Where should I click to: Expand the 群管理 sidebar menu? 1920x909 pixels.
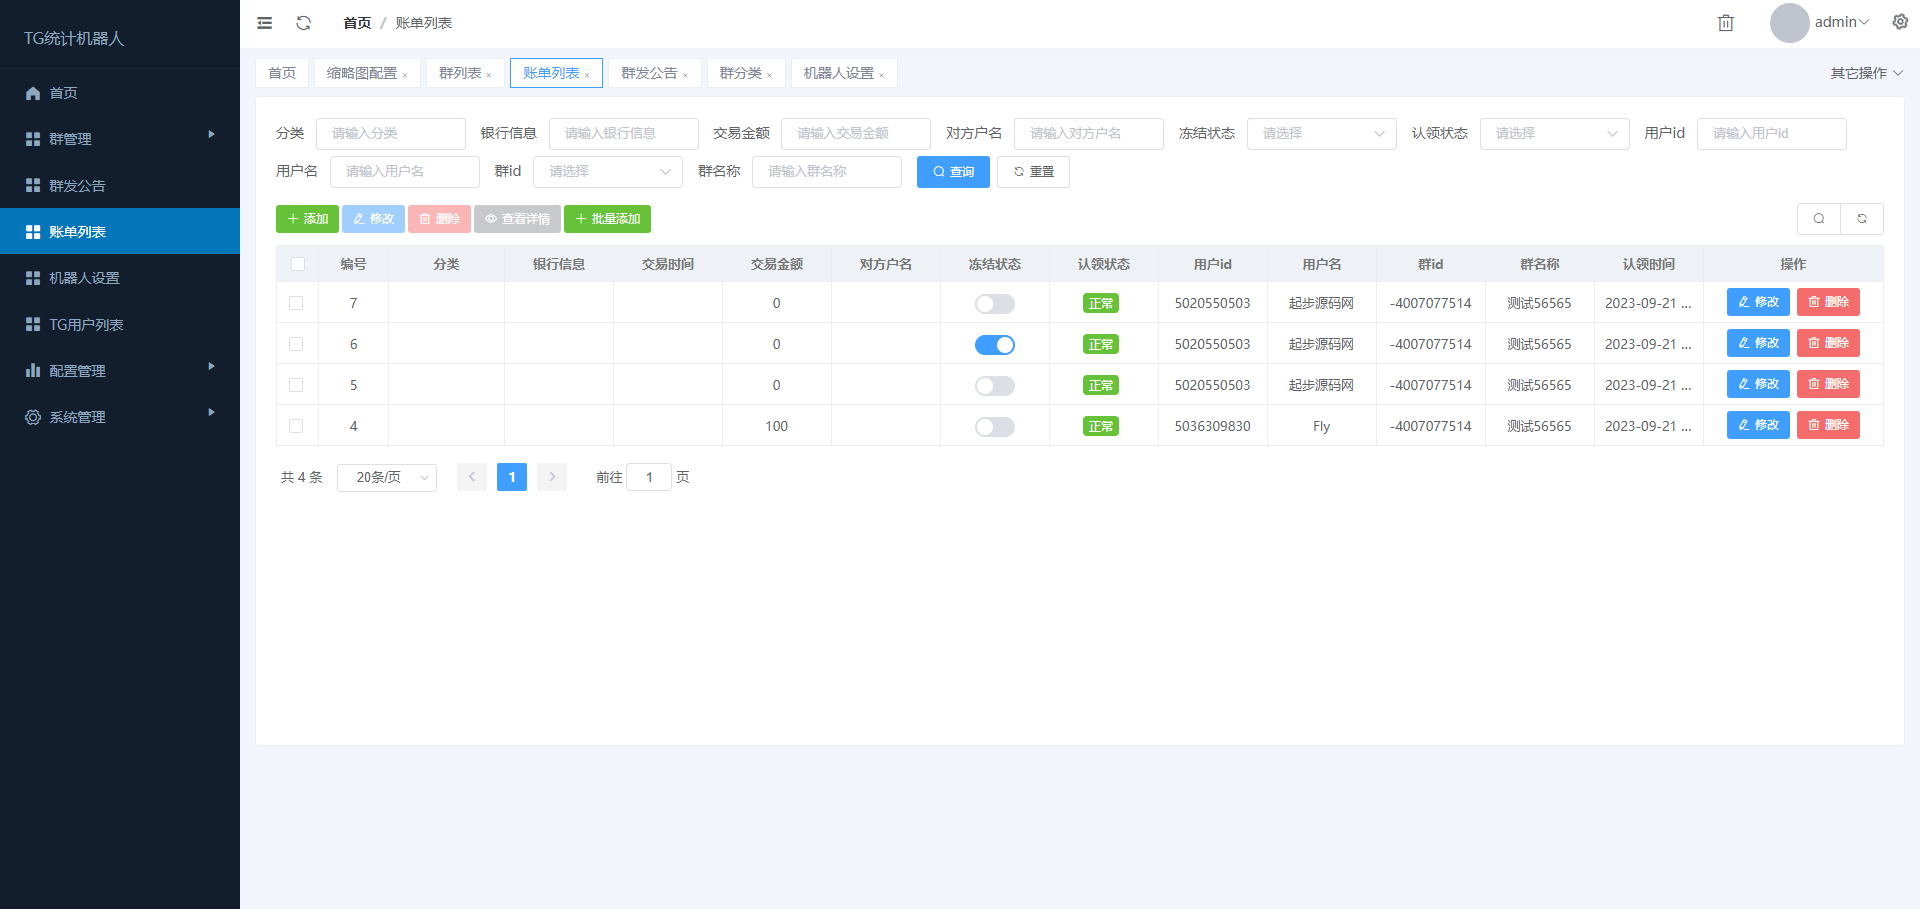click(120, 139)
